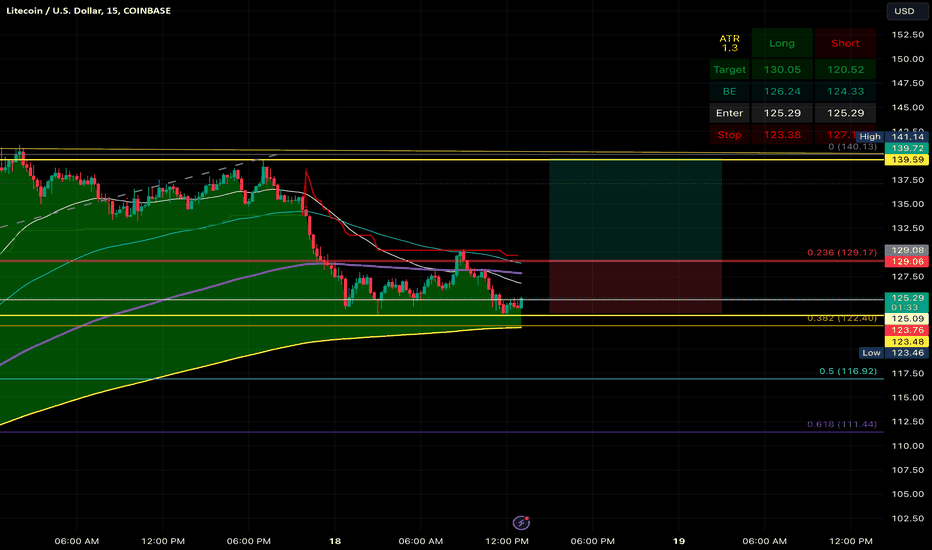
Task: Click the green 139.72 price tag
Action: pos(907,148)
